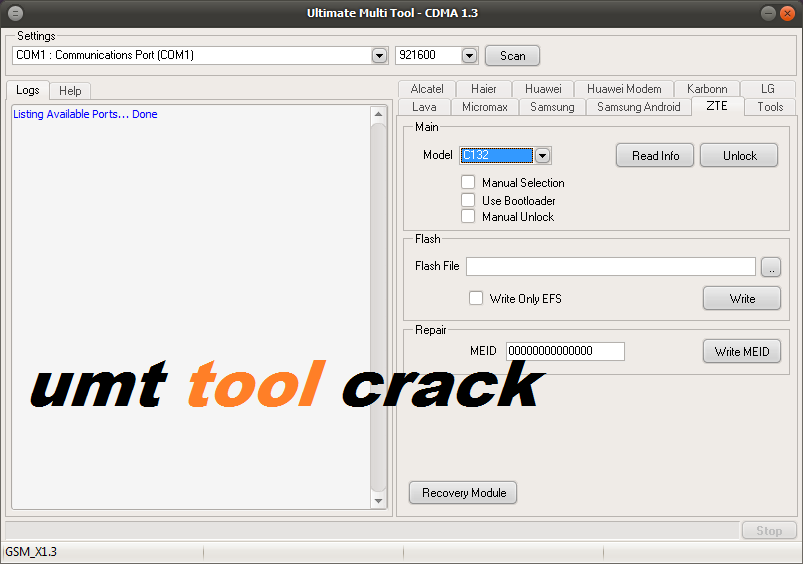Viewport: 803px width, 564px height.
Task: Switch to the Logs tab
Action: [x=28, y=90]
